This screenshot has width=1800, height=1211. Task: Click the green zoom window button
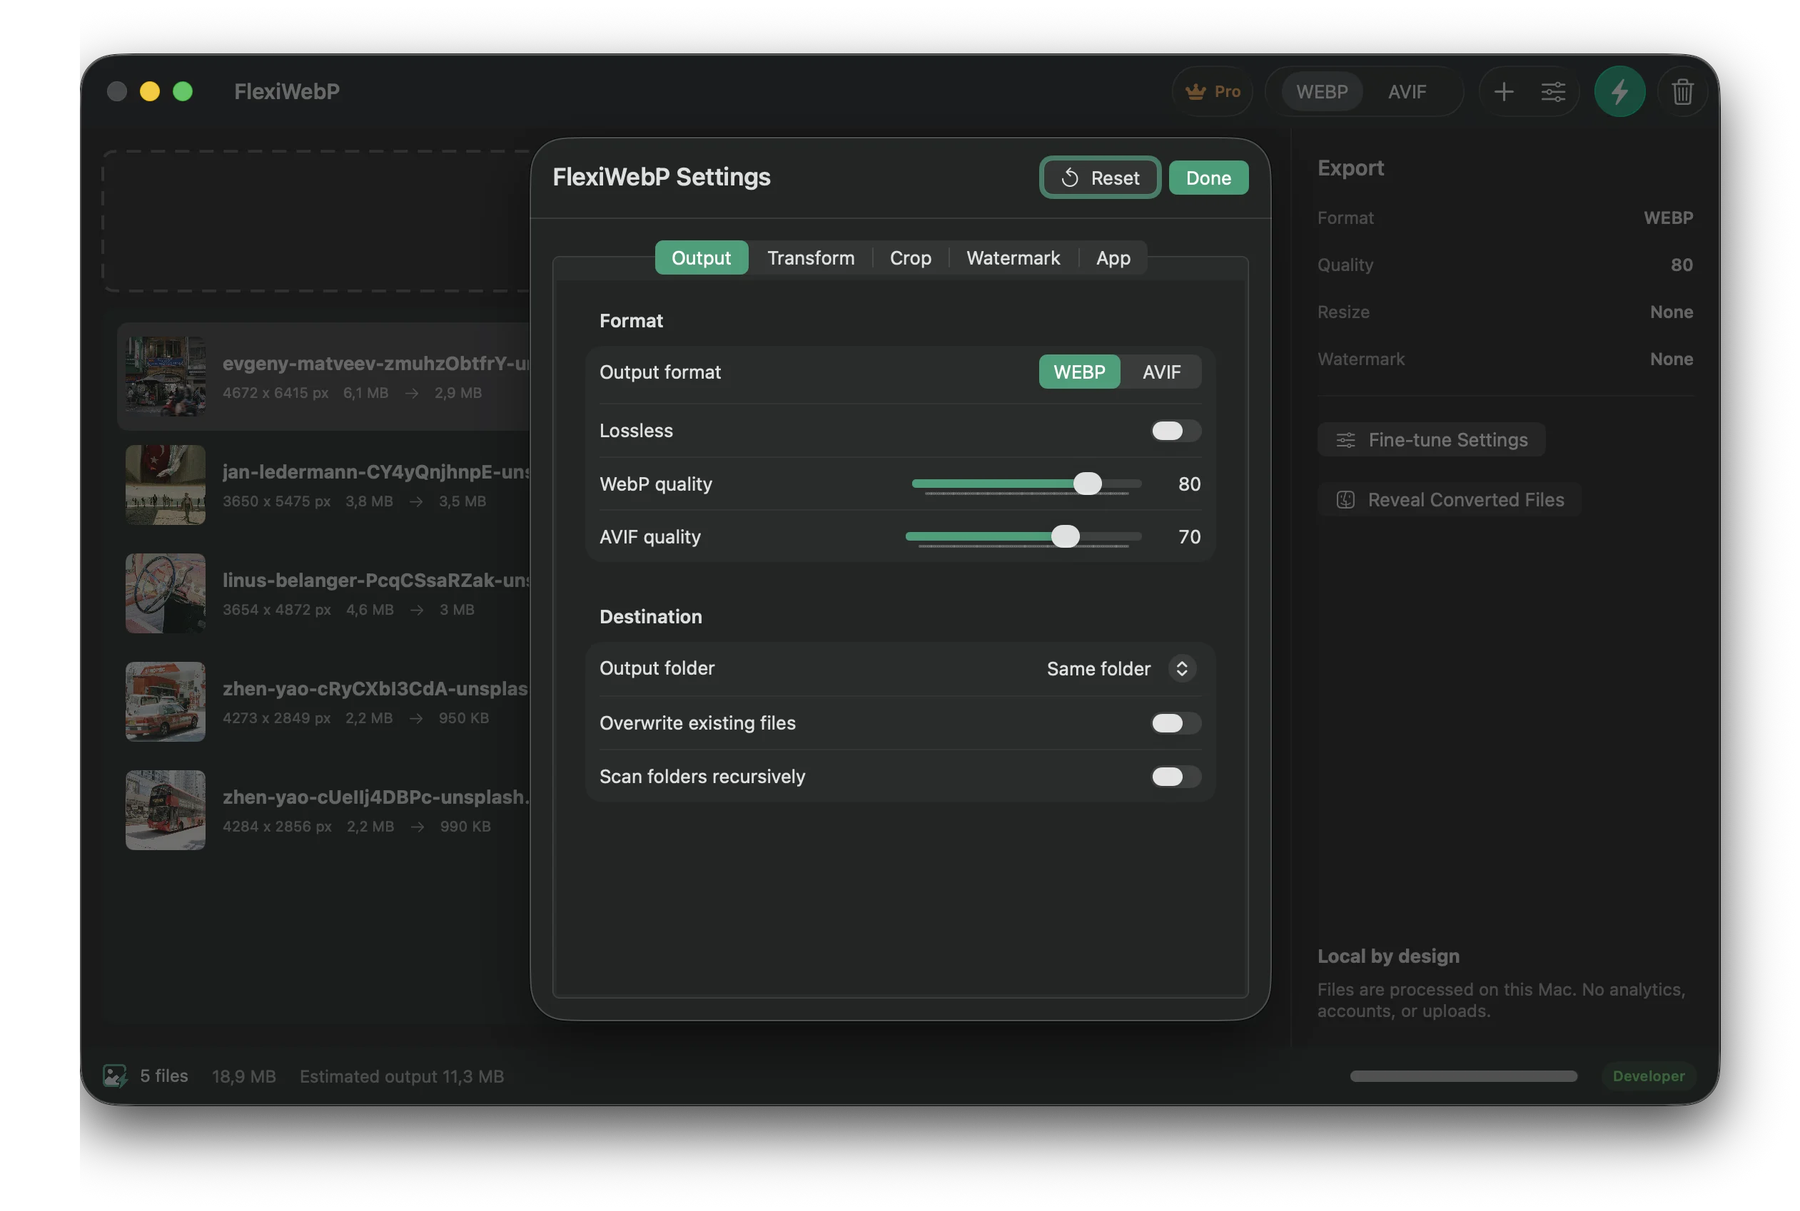(x=183, y=91)
